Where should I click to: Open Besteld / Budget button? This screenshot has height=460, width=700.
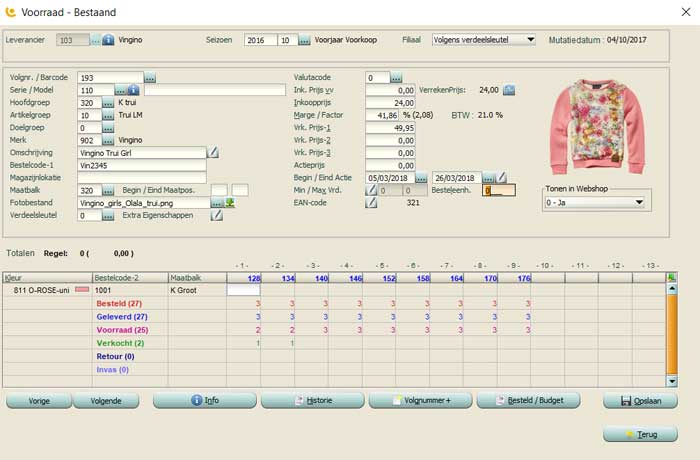529,400
